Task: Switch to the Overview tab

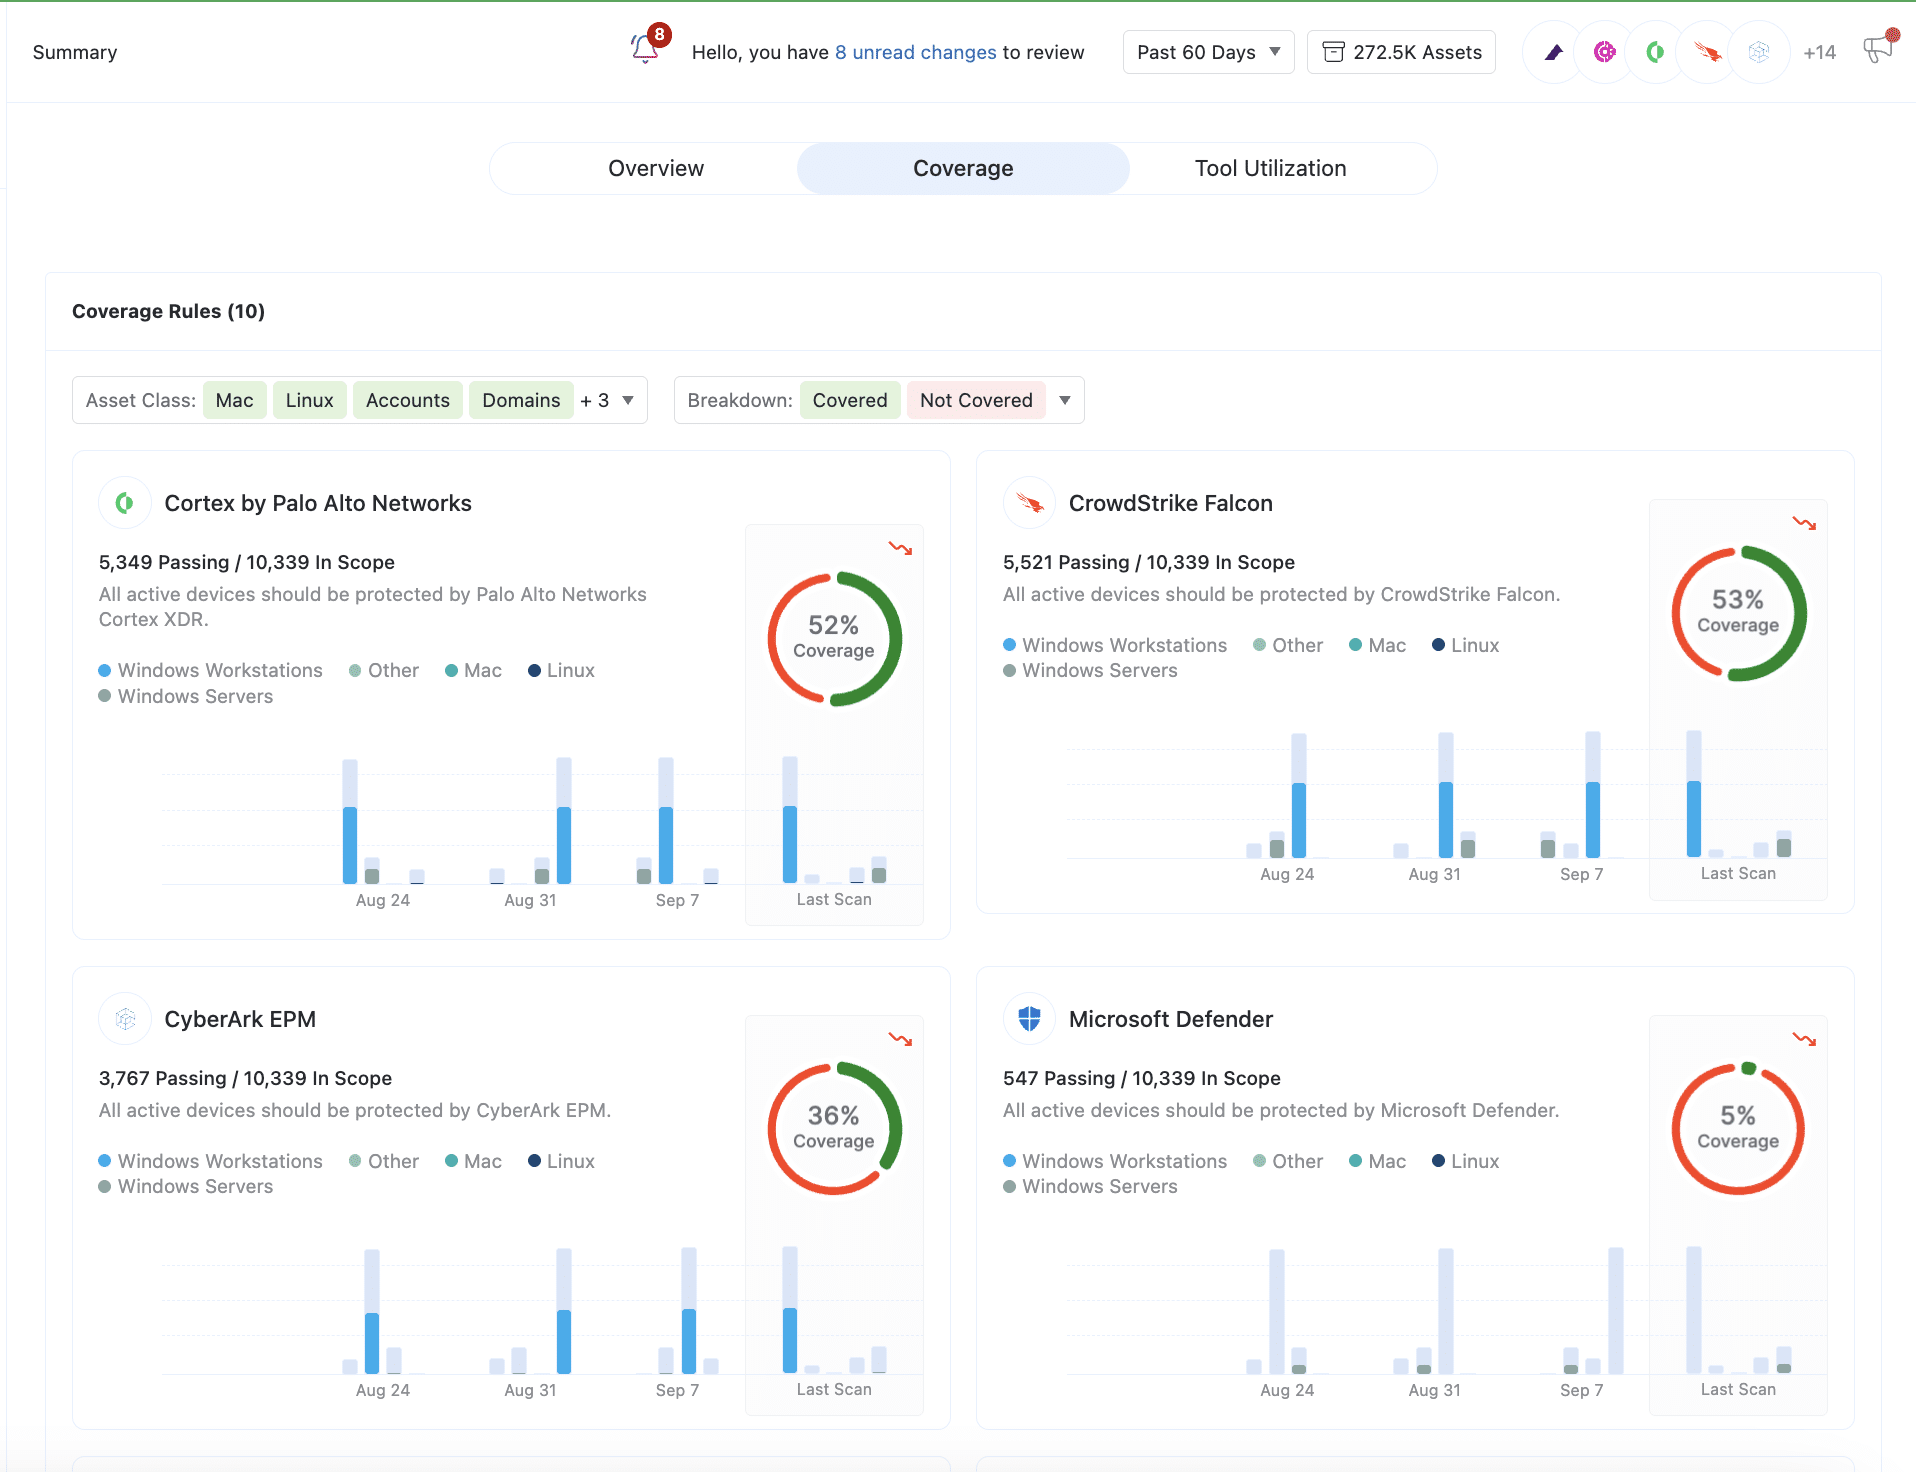Action: coord(656,168)
